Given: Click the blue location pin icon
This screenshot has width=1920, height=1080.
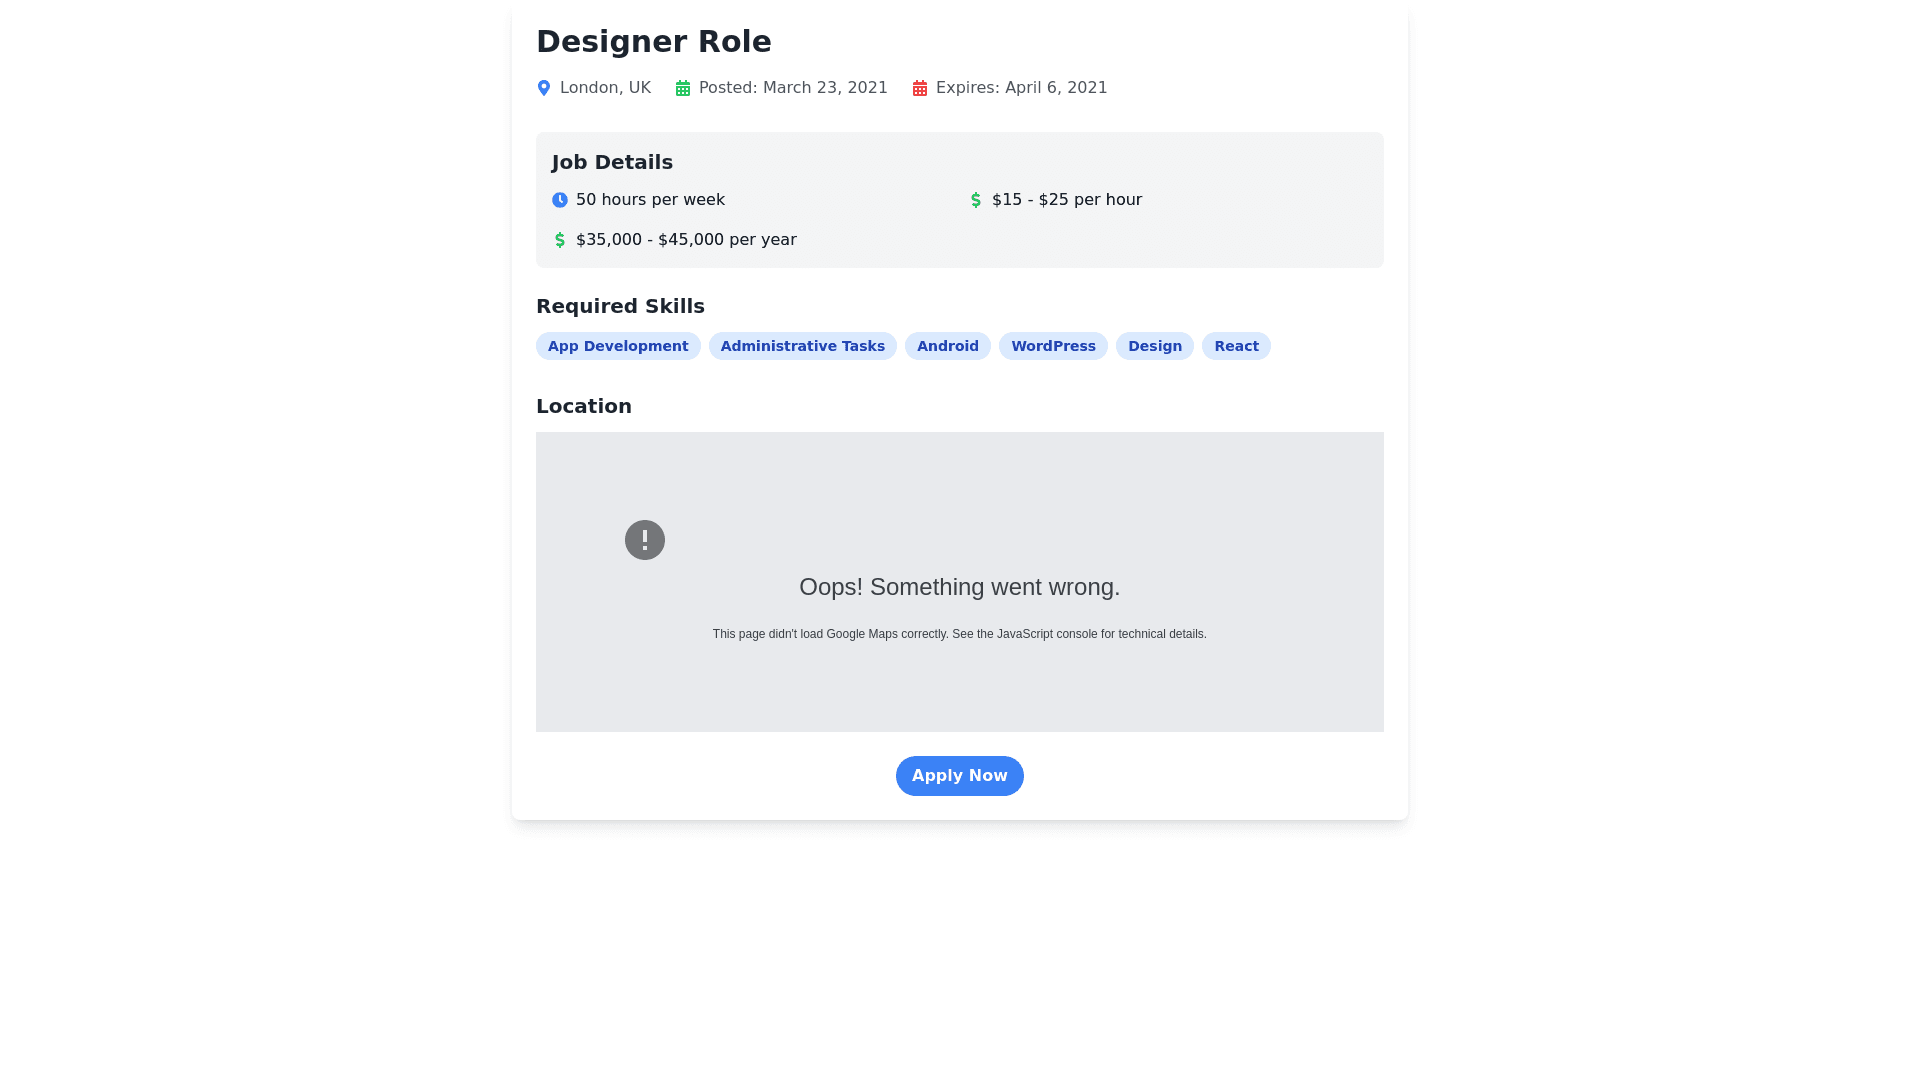Looking at the screenshot, I should [x=544, y=88].
